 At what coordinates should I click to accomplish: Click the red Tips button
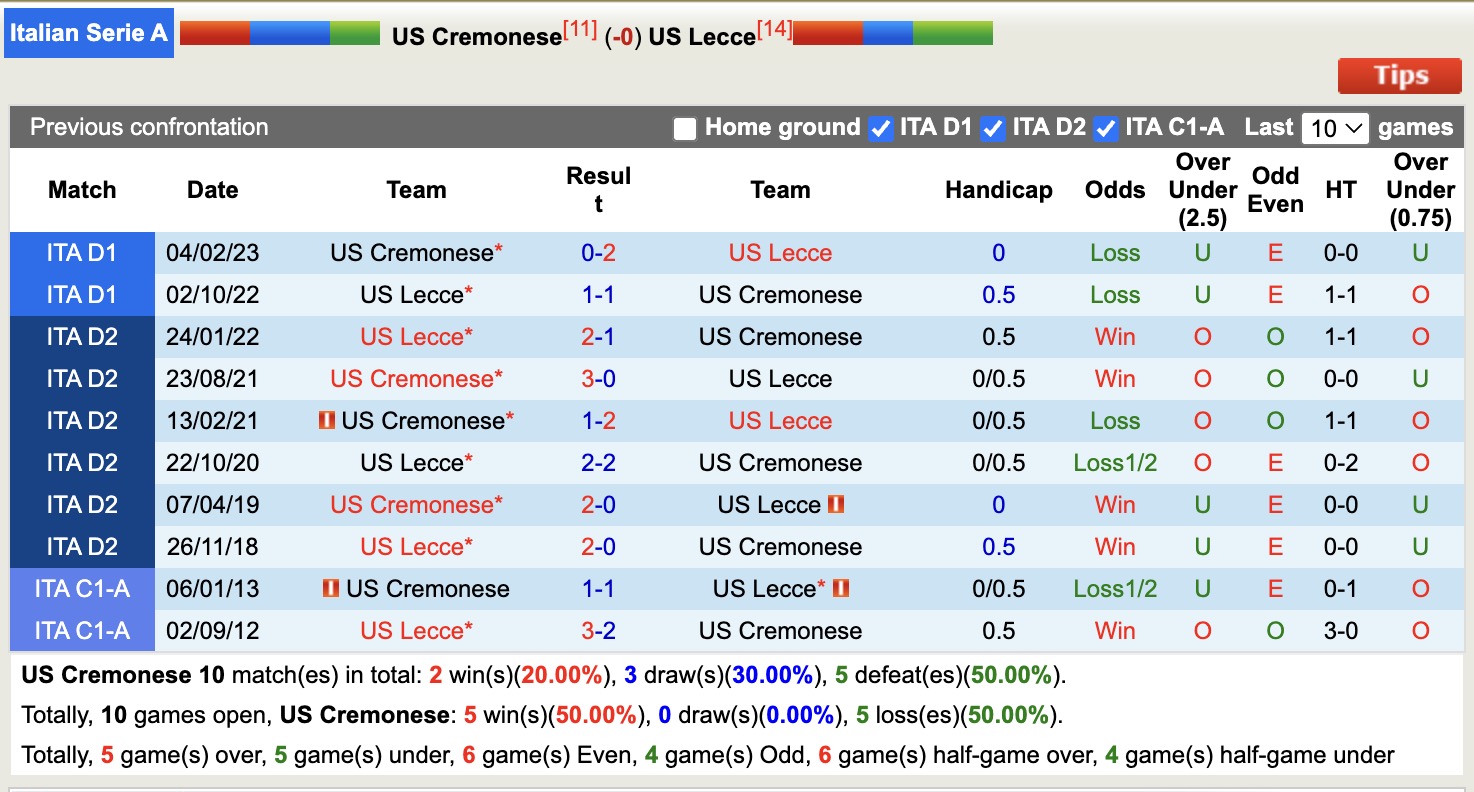(1399, 75)
